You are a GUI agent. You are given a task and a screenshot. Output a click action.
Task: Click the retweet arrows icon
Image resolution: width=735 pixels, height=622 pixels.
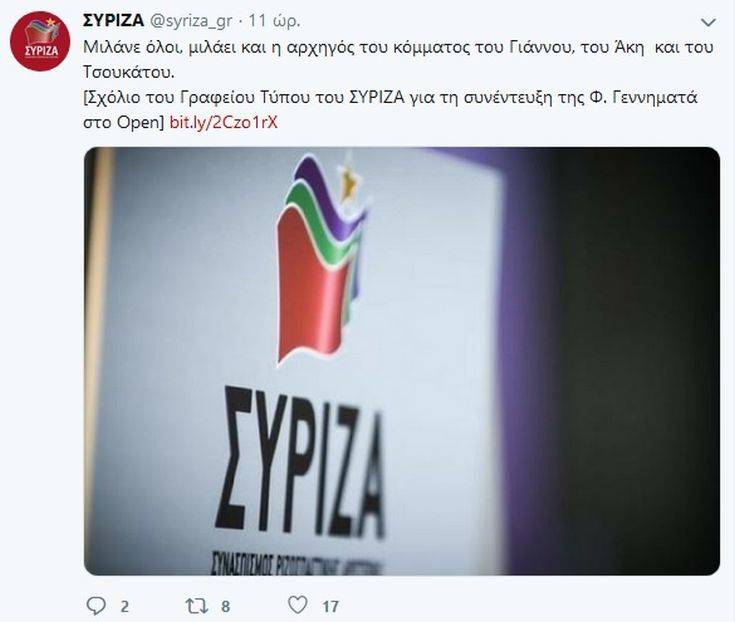coord(197,606)
